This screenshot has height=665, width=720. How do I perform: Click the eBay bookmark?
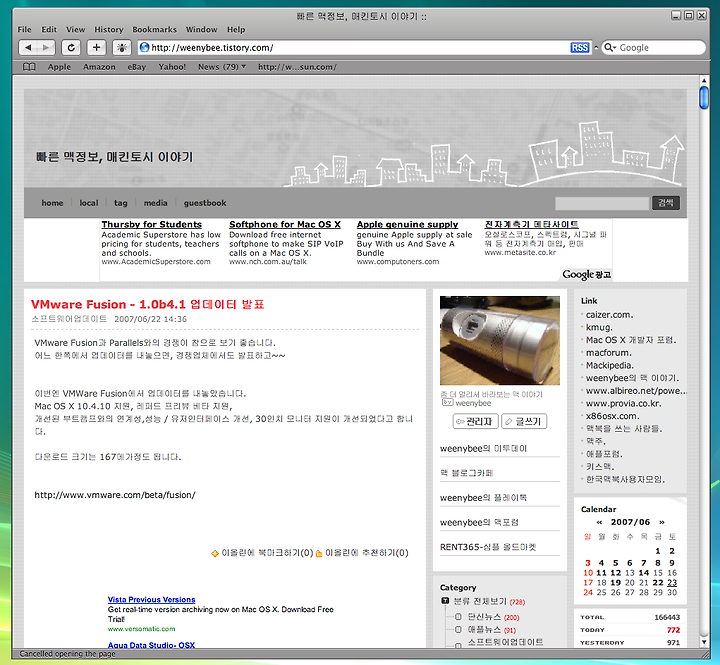136,67
